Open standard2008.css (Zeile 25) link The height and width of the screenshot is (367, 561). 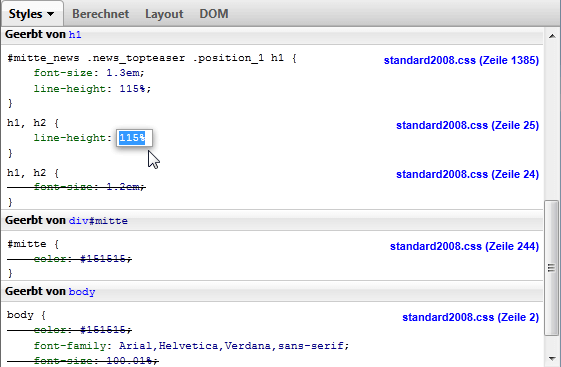tap(467, 125)
